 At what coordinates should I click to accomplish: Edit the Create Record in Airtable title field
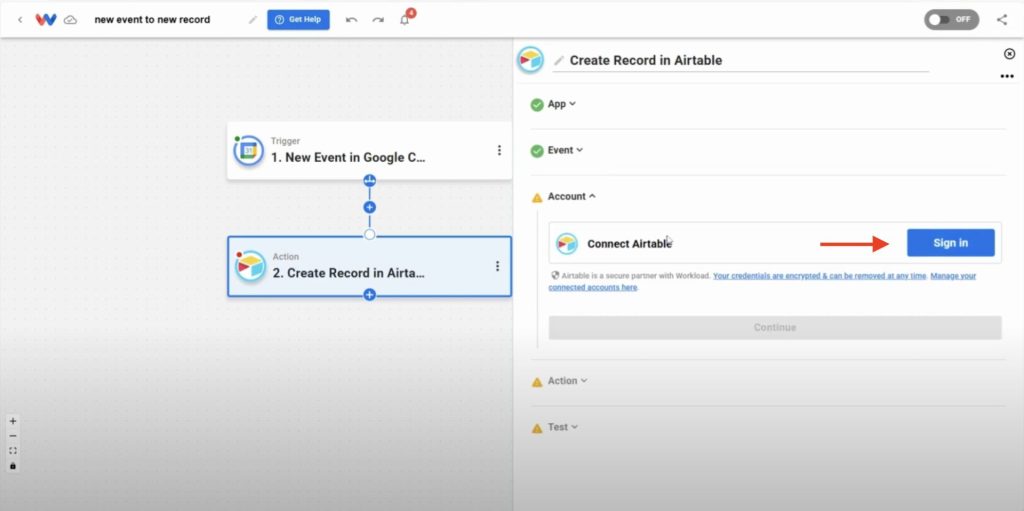[x=741, y=61]
